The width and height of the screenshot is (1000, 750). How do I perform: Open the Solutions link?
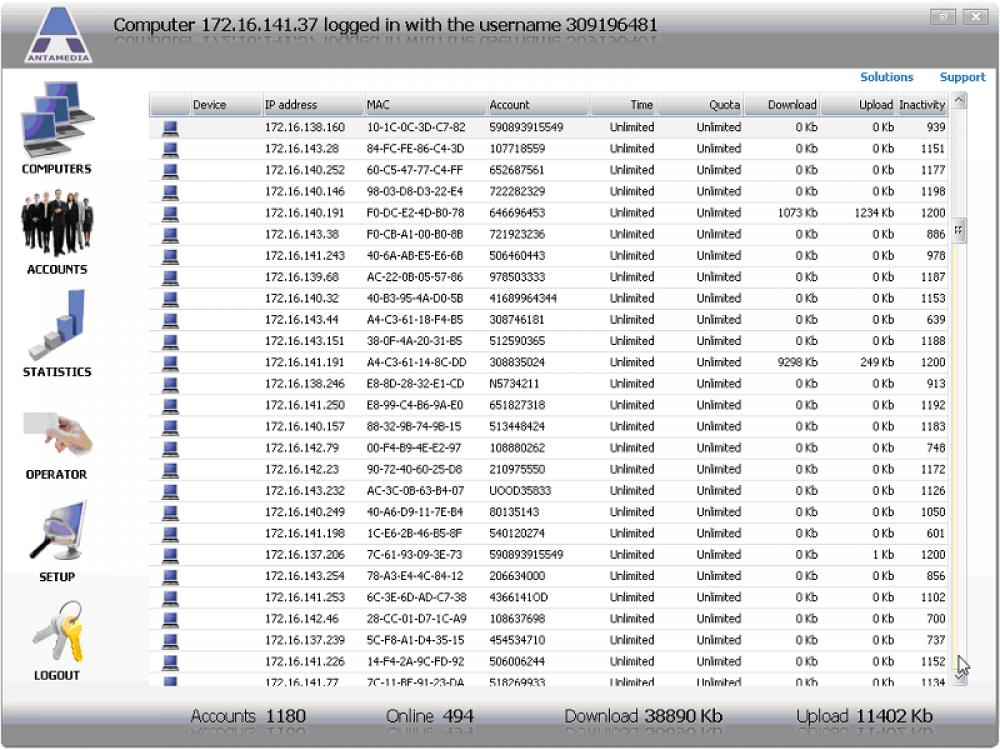pyautogui.click(x=887, y=77)
